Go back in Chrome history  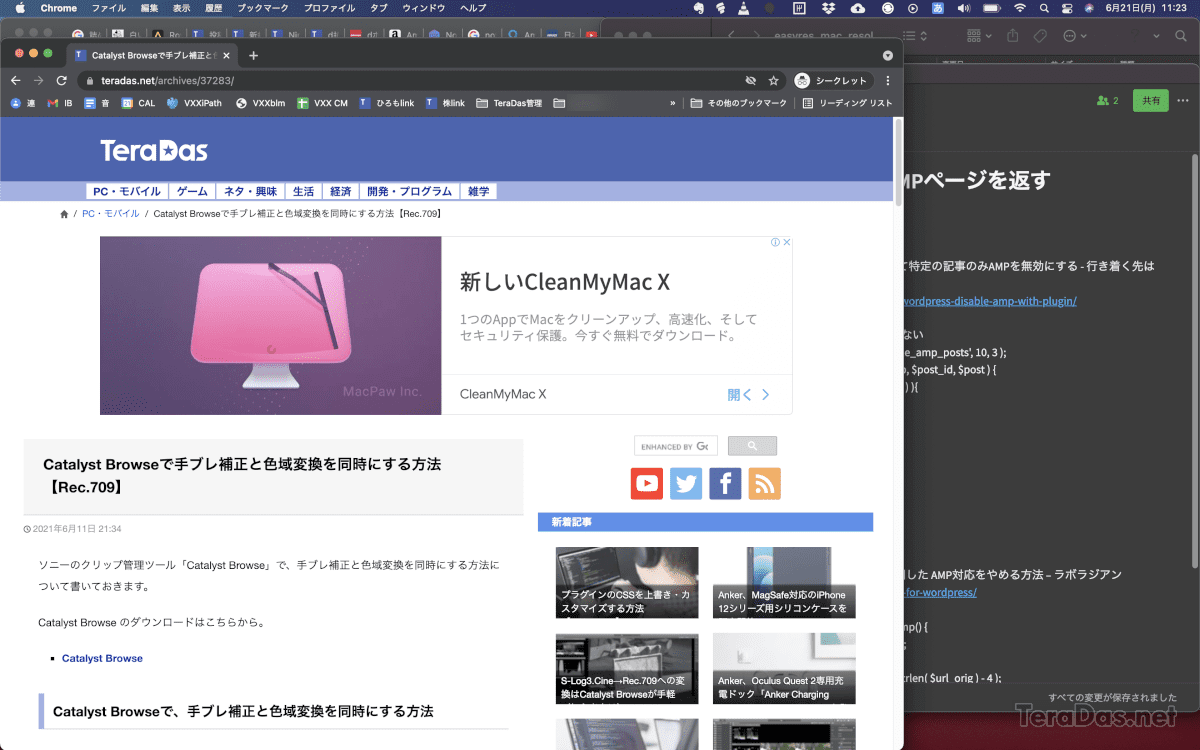click(x=15, y=80)
